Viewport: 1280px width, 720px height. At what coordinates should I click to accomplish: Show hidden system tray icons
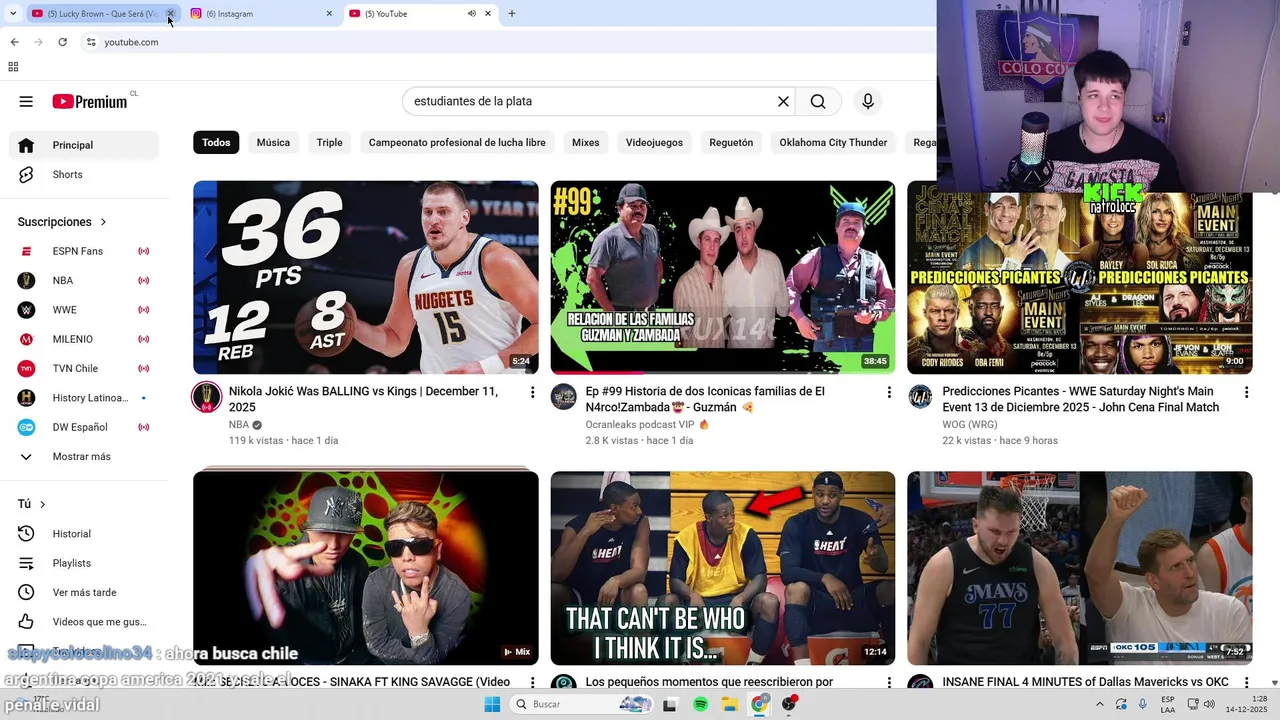[x=1100, y=705]
